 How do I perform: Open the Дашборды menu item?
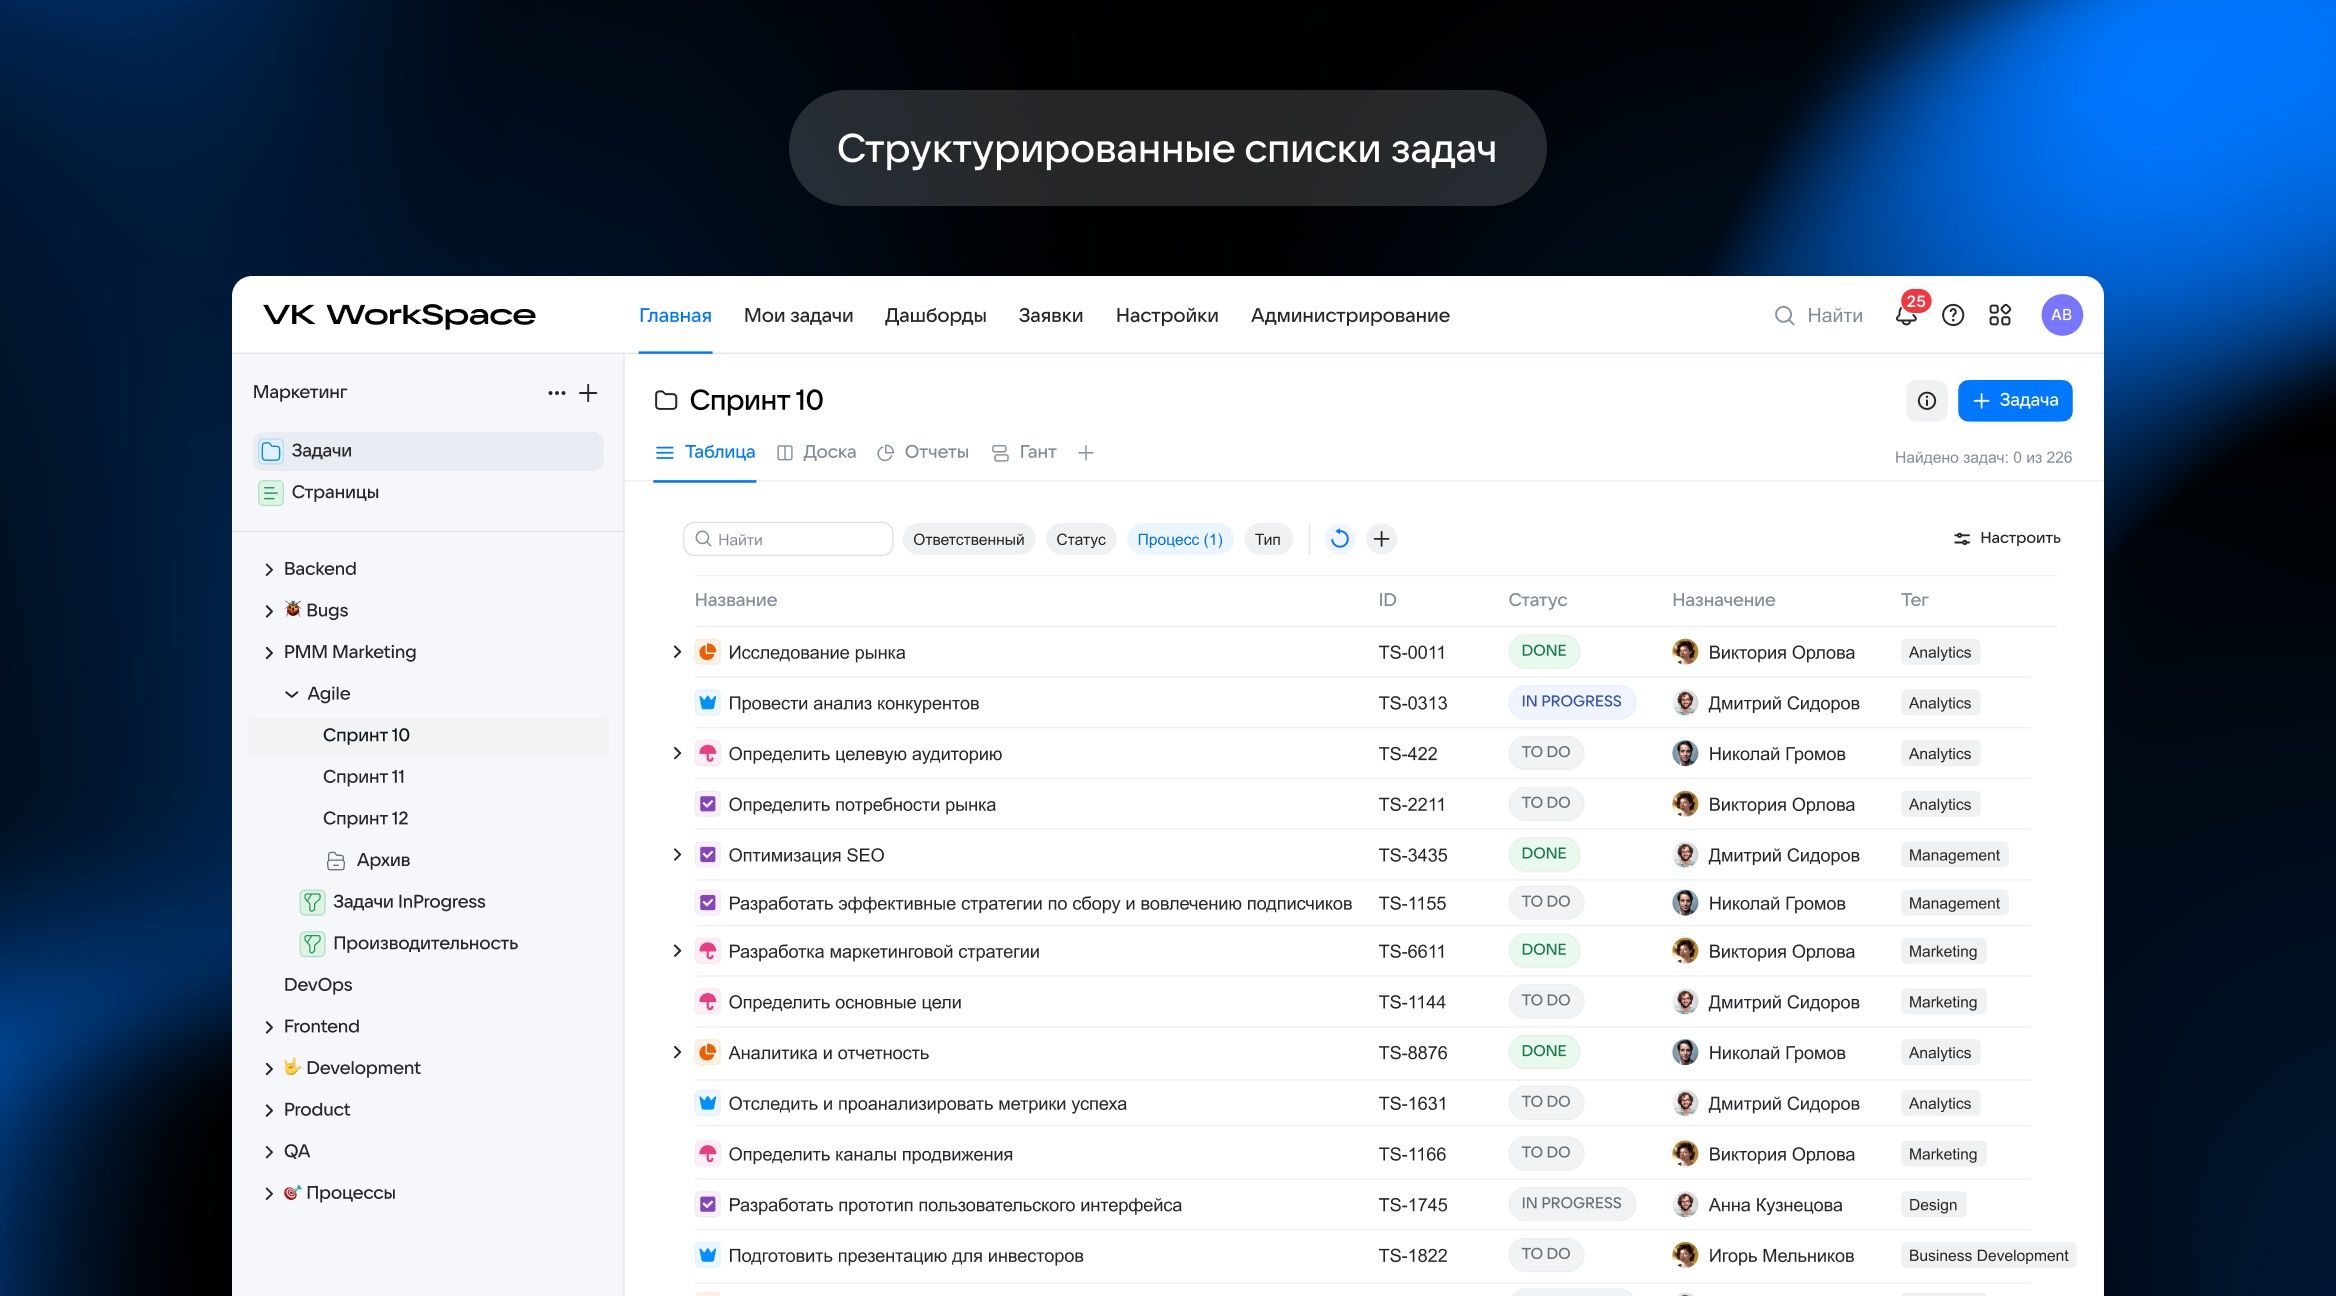pos(935,316)
